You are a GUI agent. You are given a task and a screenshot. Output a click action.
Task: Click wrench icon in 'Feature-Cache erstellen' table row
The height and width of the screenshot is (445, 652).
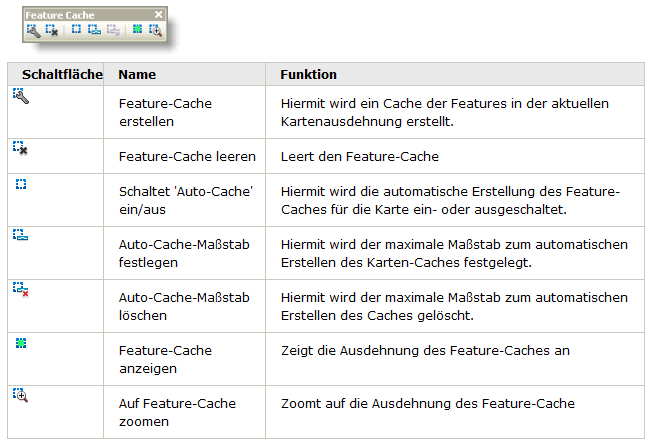pos(20,95)
